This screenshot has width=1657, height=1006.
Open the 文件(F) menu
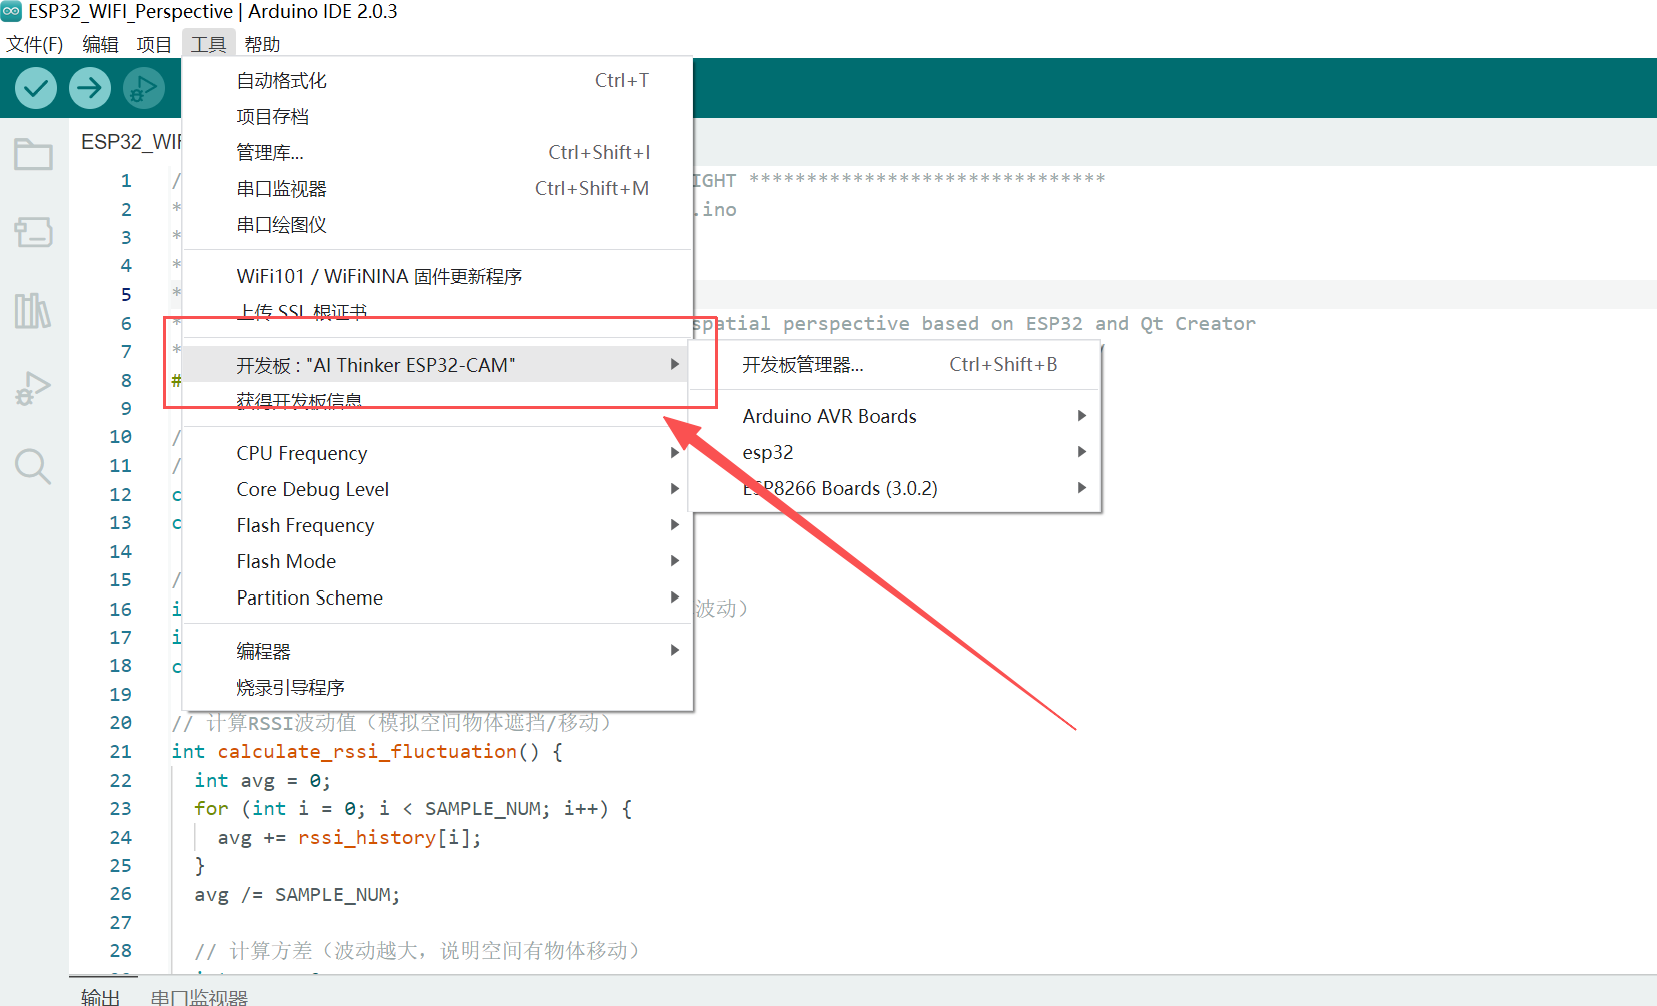[35, 44]
